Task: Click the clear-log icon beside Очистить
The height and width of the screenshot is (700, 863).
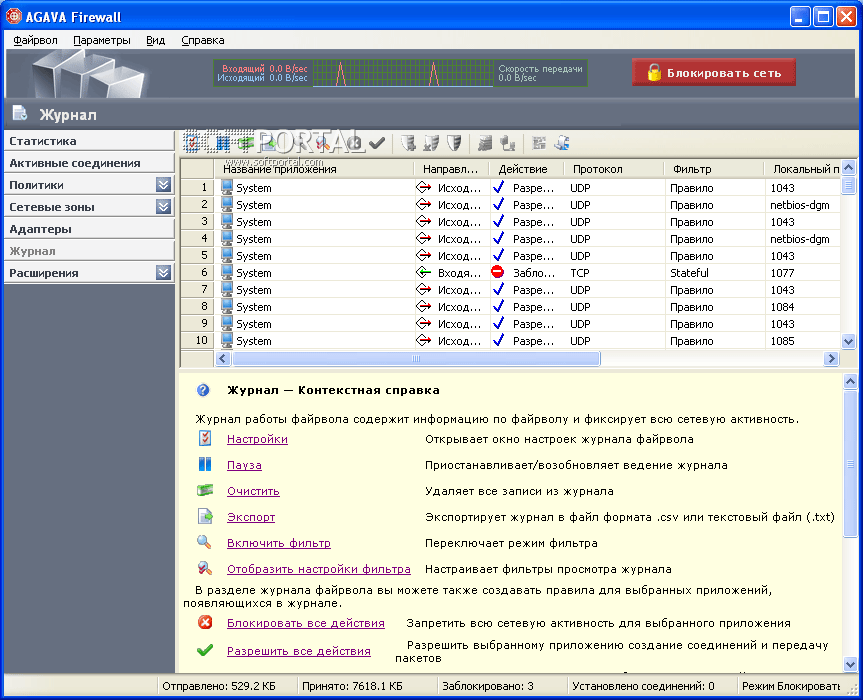Action: coord(205,491)
